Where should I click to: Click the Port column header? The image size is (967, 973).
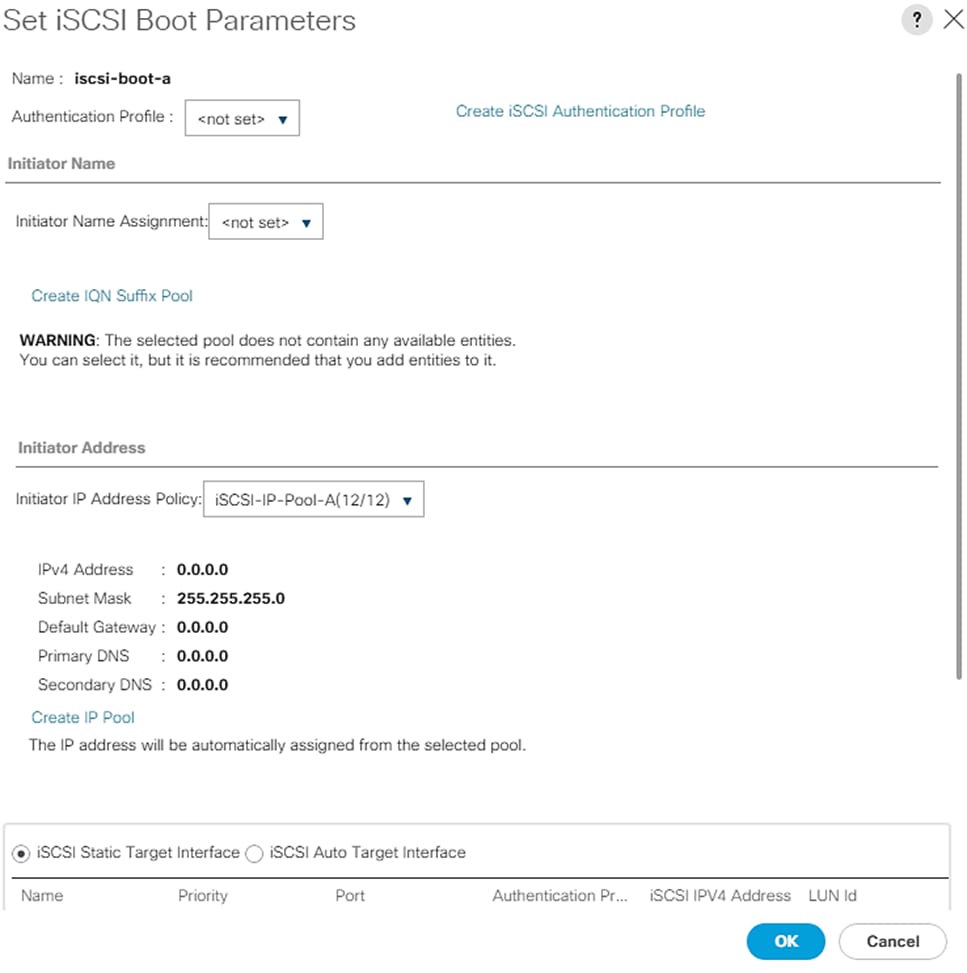coord(350,896)
